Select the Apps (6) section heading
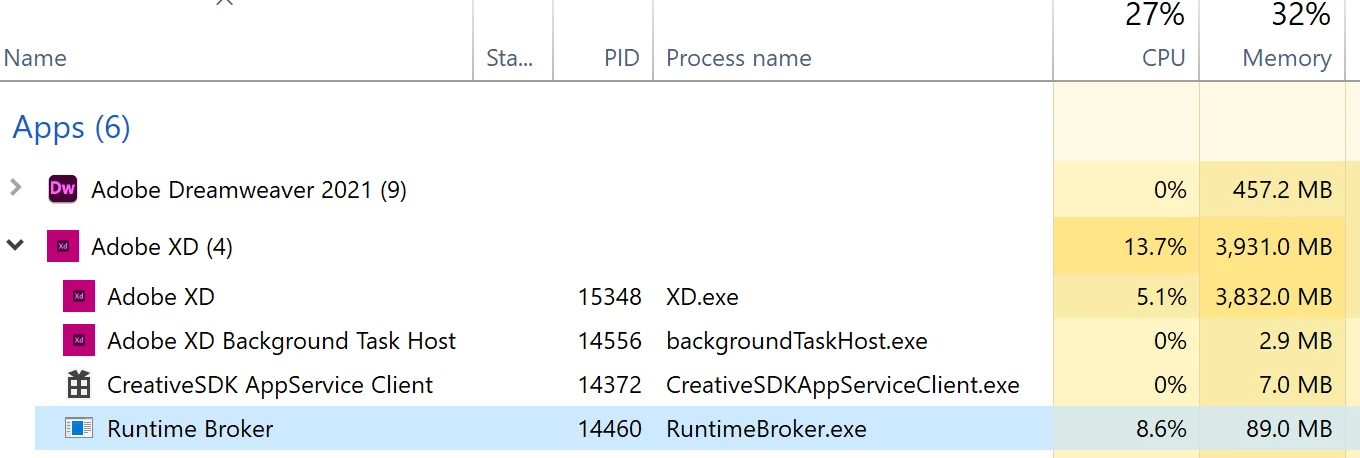This screenshot has height=458, width=1360. [71, 127]
